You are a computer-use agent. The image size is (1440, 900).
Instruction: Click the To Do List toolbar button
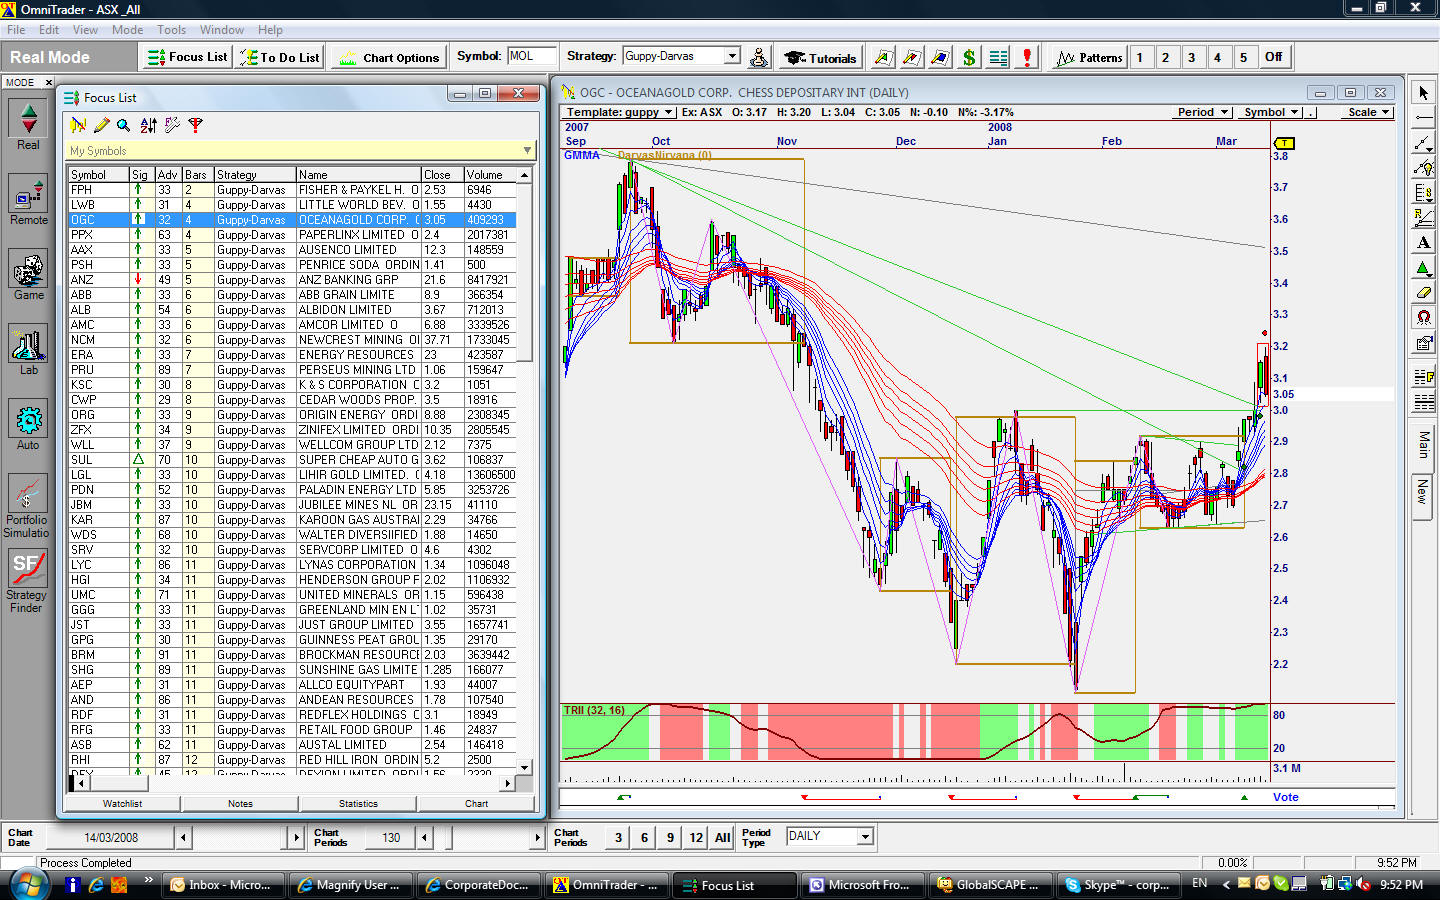click(279, 57)
